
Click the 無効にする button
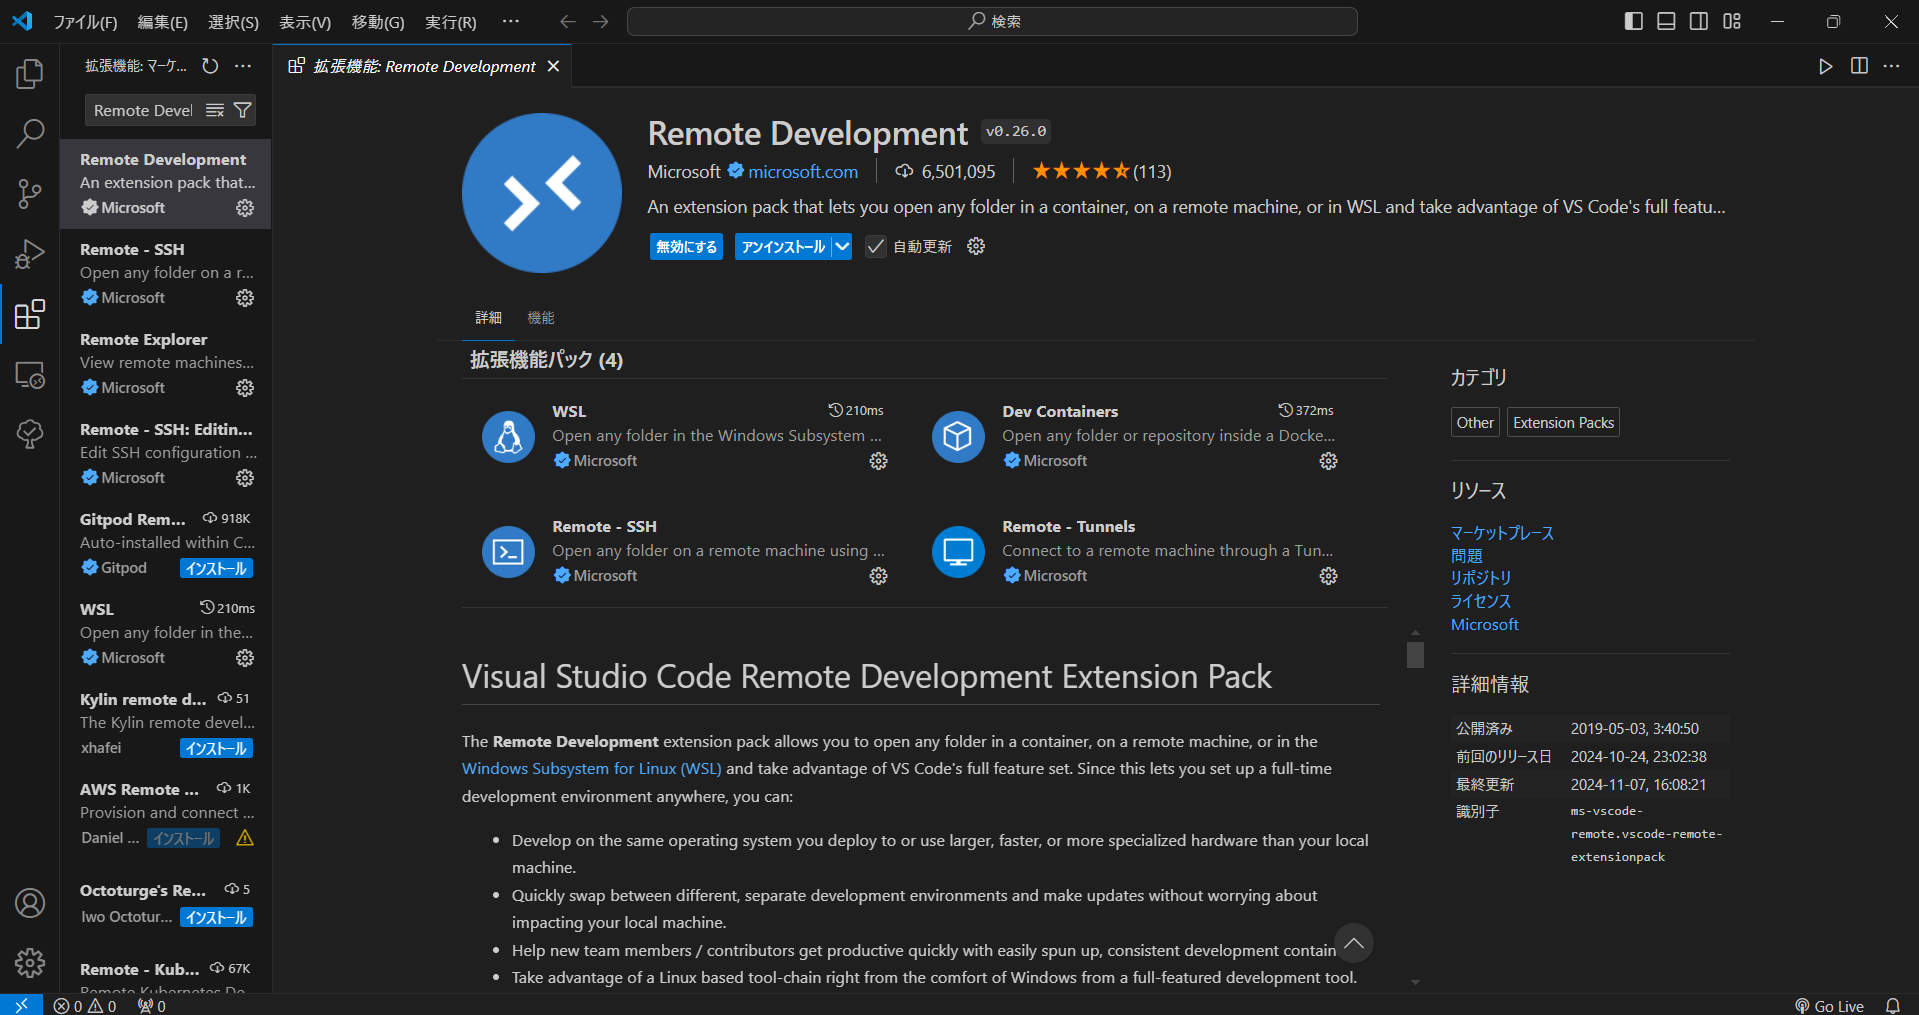[686, 246]
